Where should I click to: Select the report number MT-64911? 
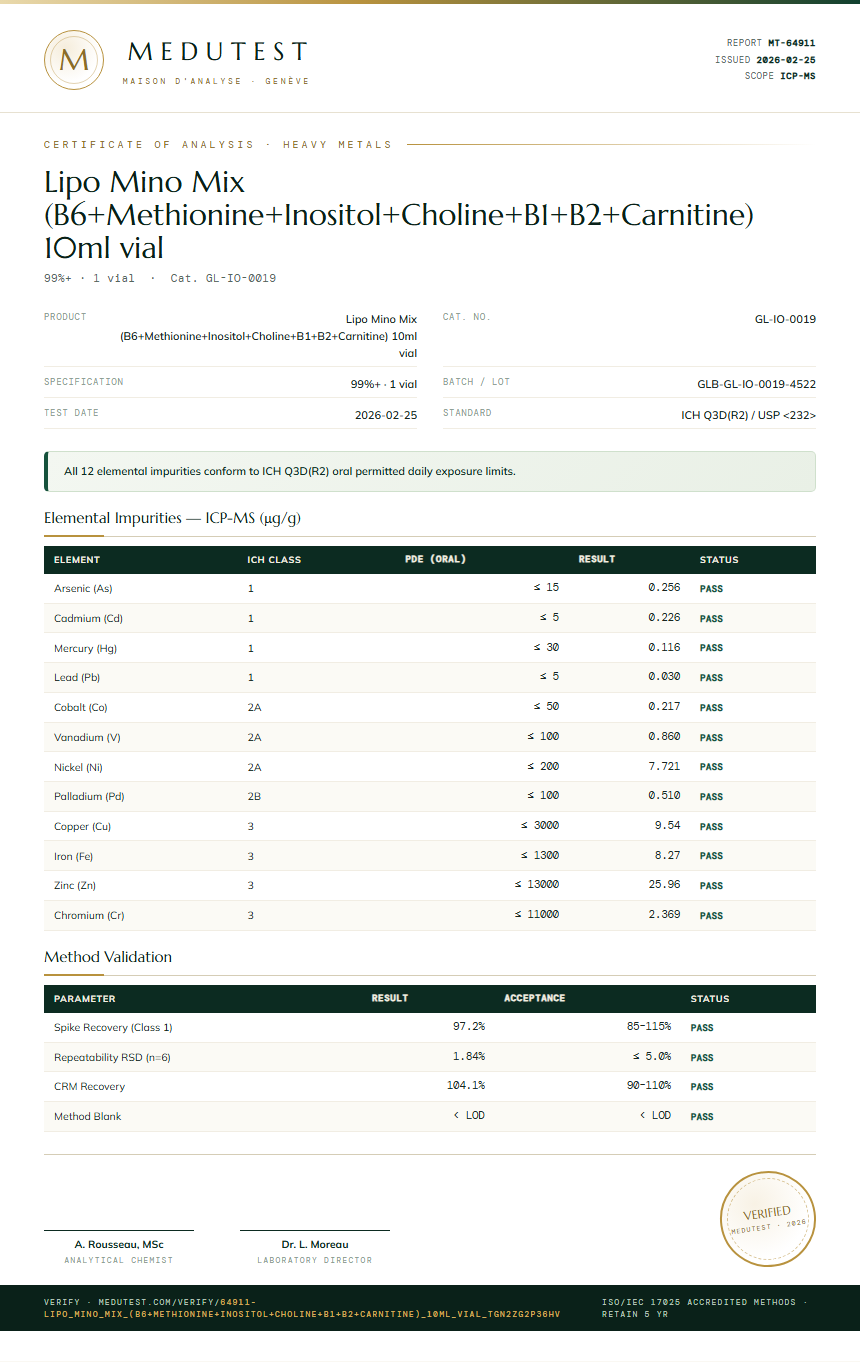coord(791,43)
